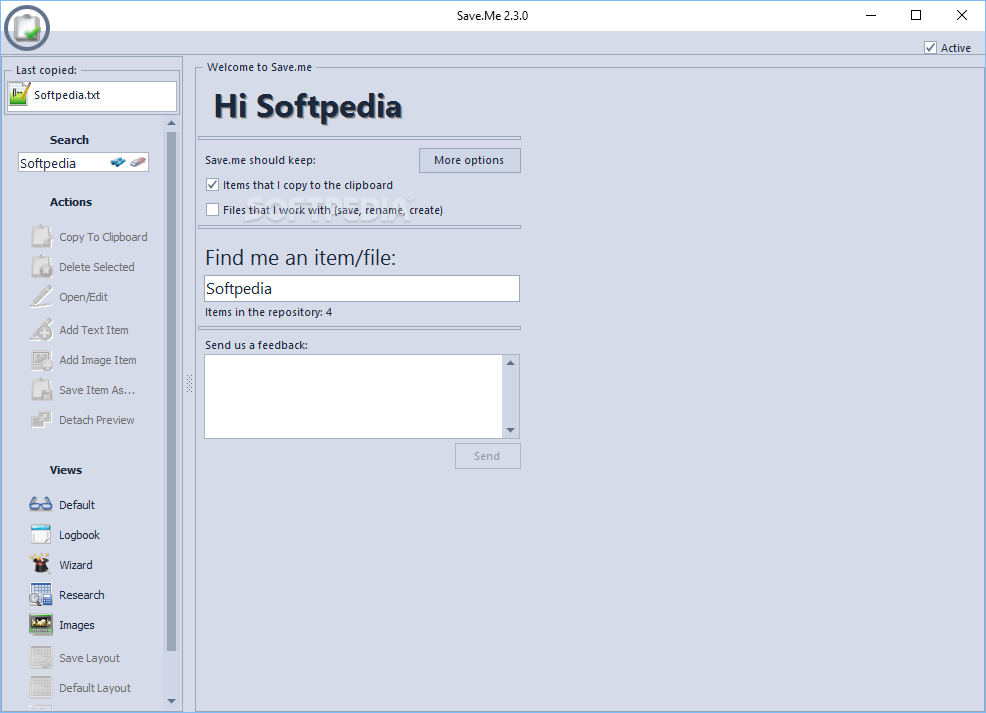Click the Add Text Item label
This screenshot has height=713, width=986.
94,330
